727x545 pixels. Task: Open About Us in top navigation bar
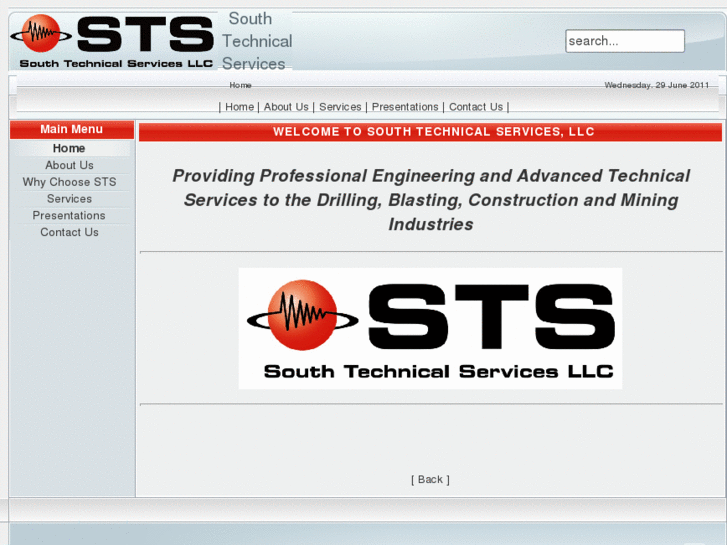(286, 107)
